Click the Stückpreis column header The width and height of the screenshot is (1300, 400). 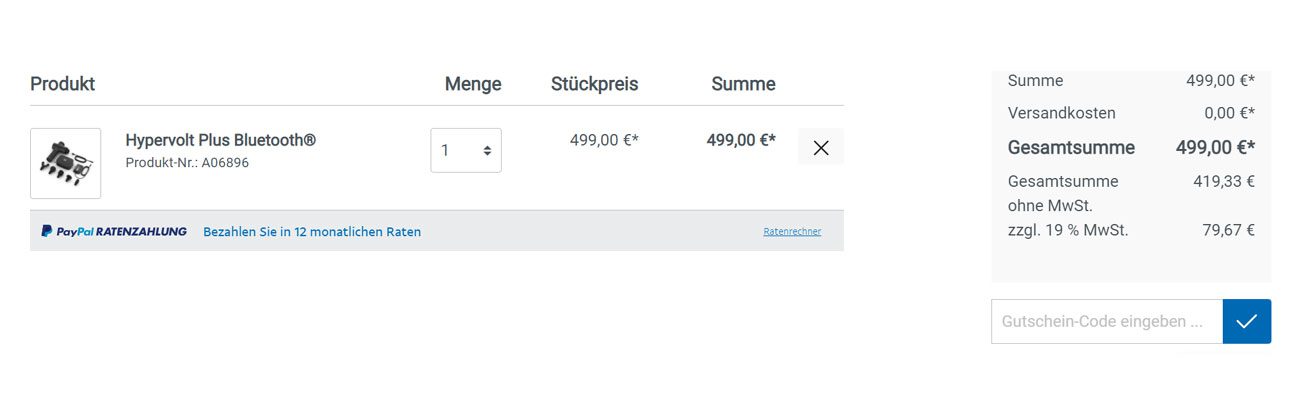pyautogui.click(x=595, y=84)
